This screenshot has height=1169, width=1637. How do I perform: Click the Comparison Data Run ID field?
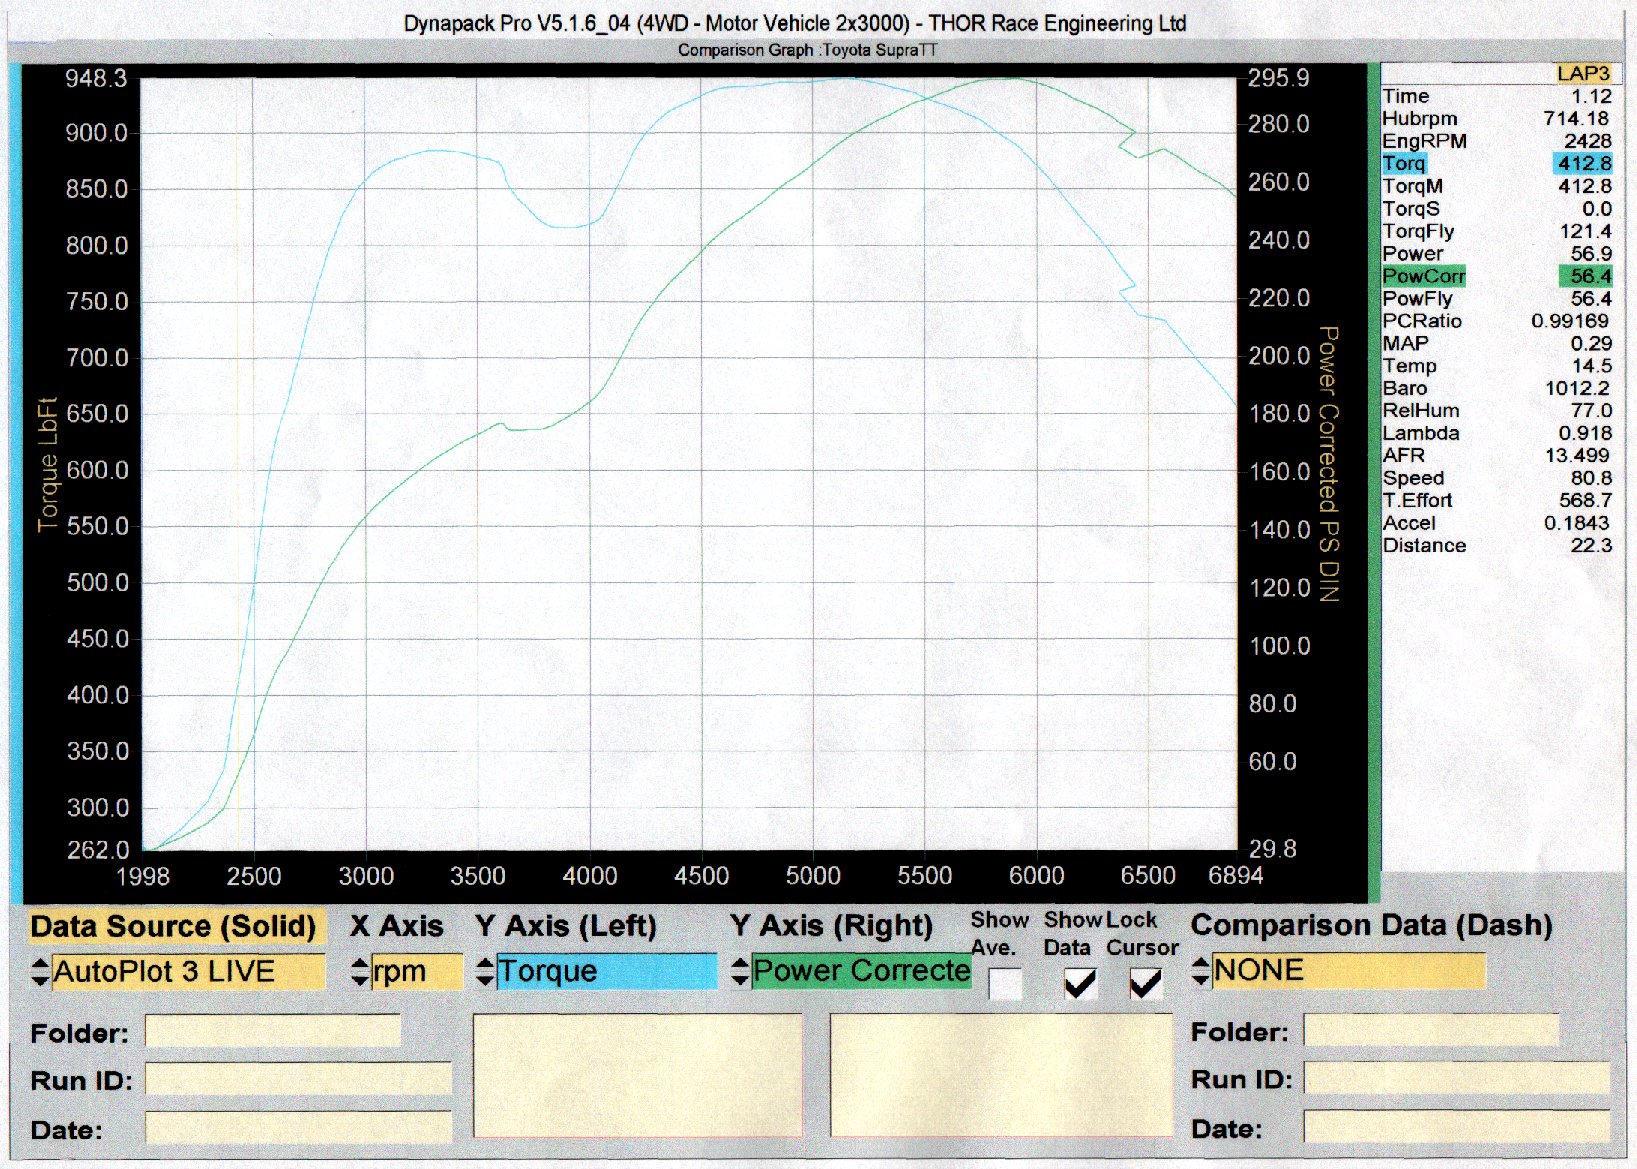click(1456, 1078)
